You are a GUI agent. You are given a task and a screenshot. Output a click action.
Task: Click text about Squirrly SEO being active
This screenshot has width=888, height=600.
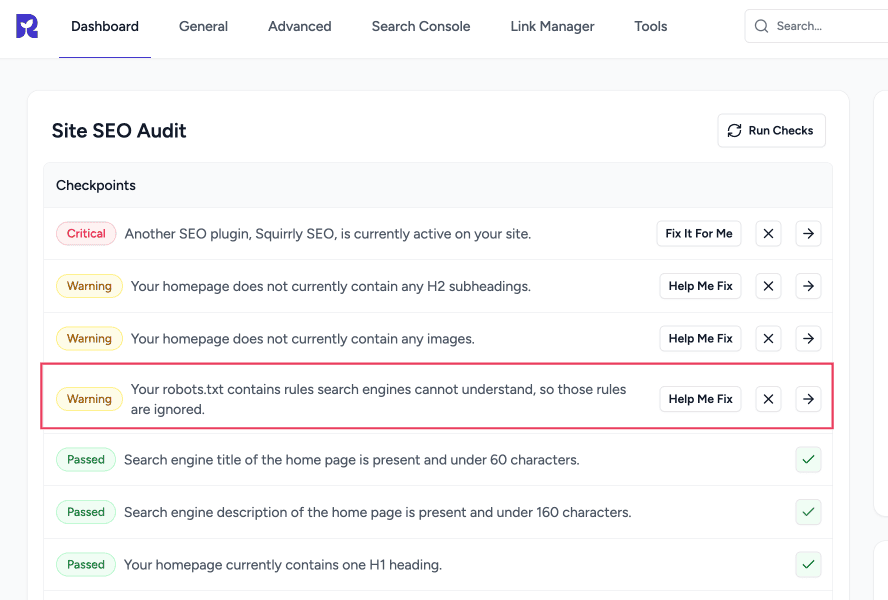click(328, 234)
